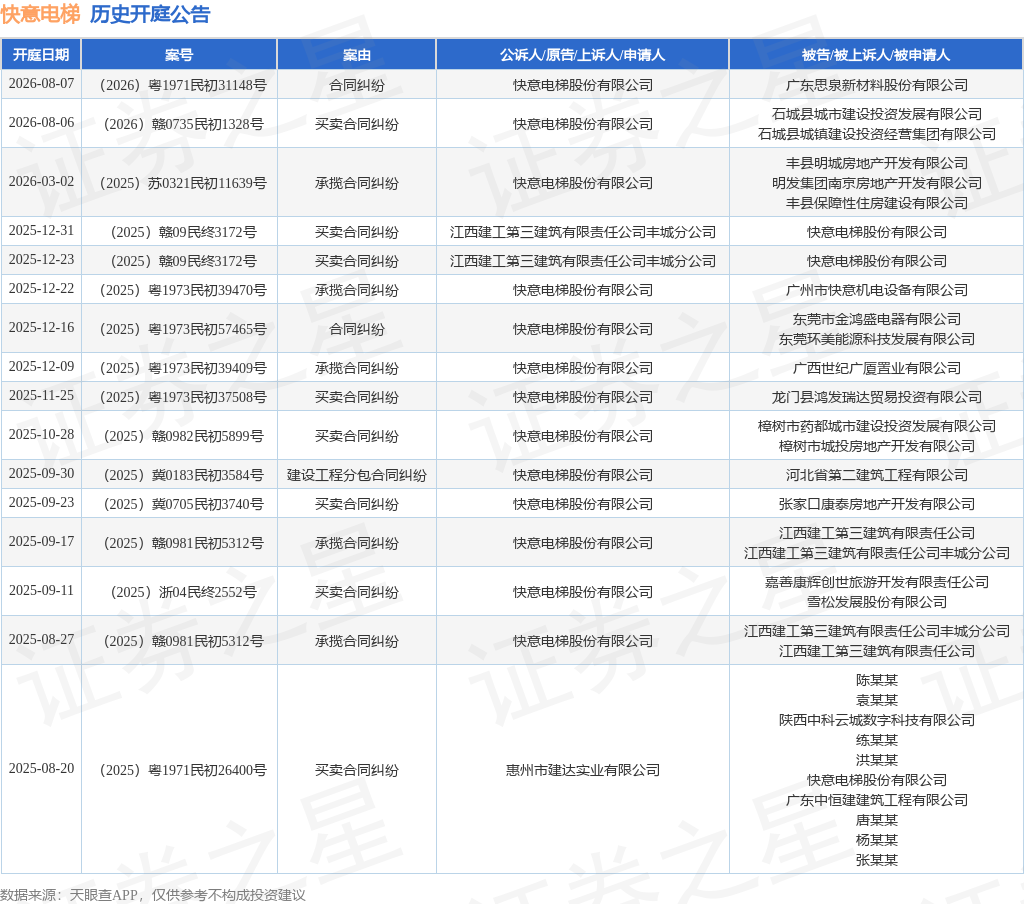
Task: Select defendant 广西世纪广厦置业有限公司
Action: [876, 368]
